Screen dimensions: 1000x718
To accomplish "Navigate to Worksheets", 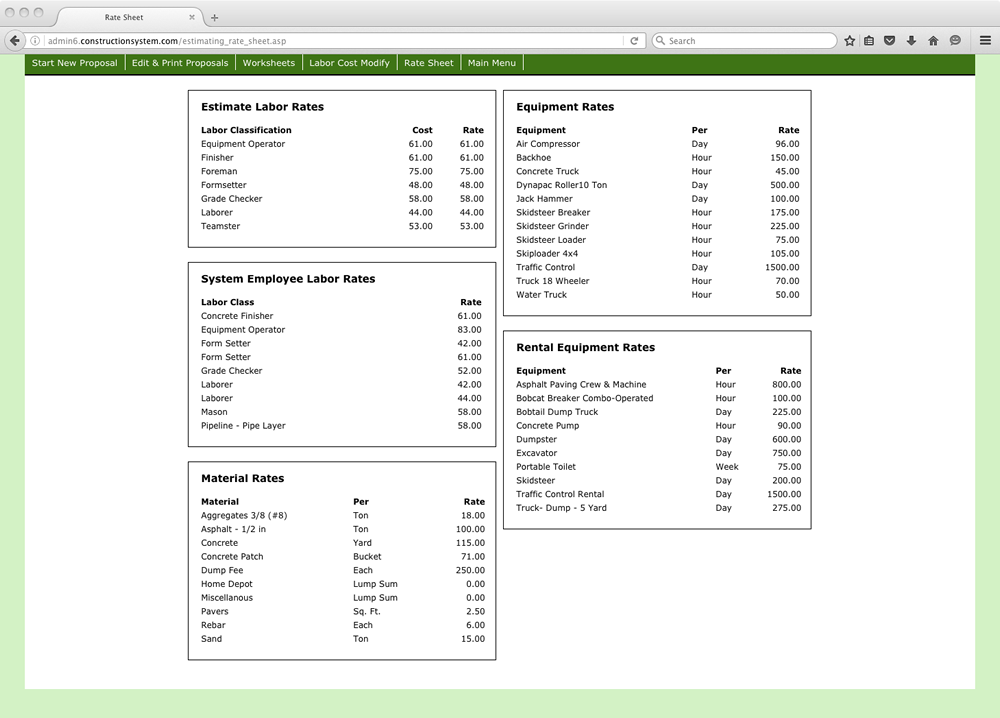I will (x=268, y=62).
